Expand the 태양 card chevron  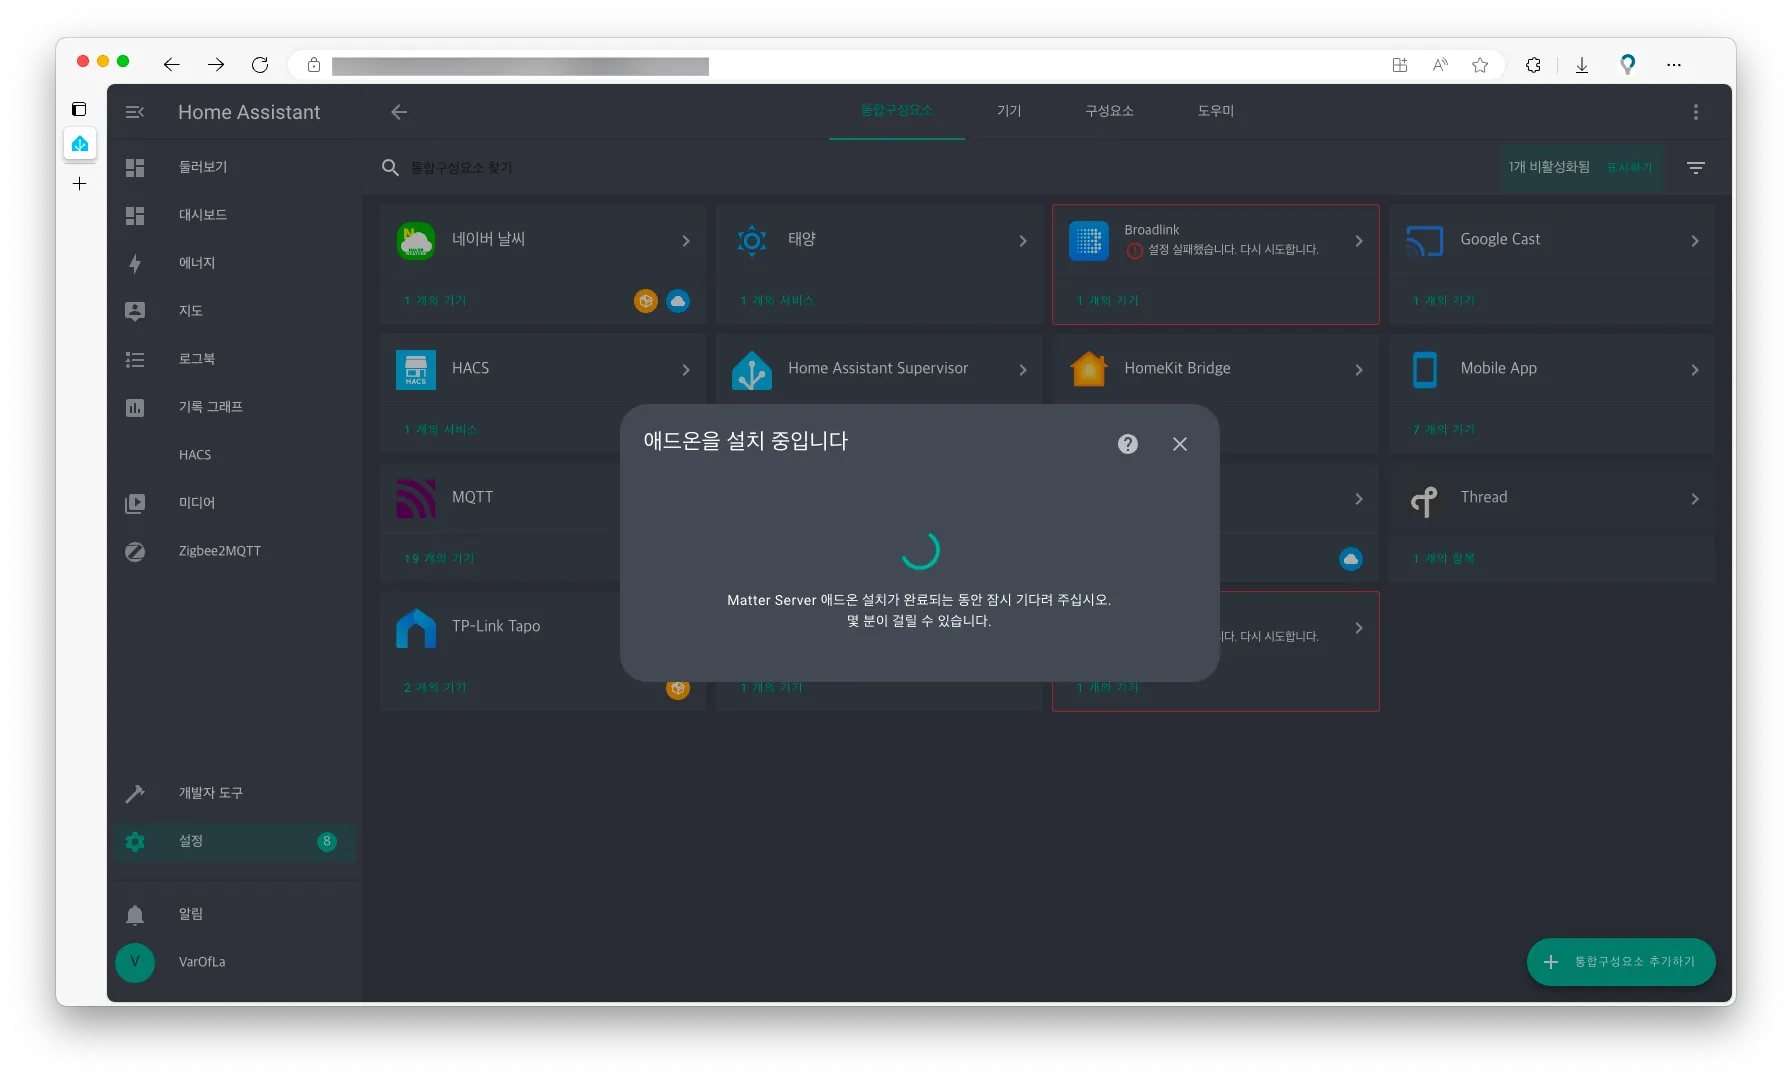[x=1023, y=241]
